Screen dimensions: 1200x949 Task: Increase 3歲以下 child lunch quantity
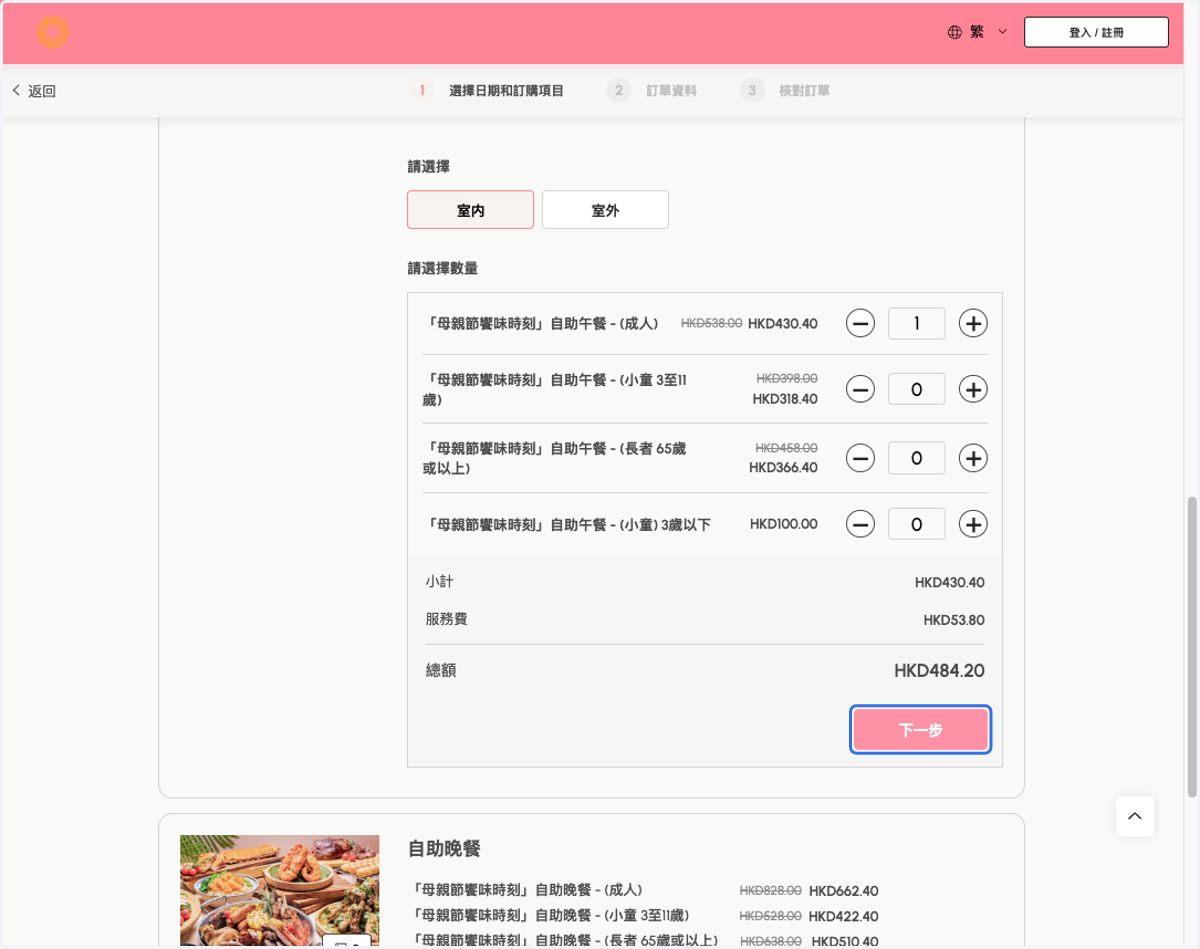[x=973, y=524]
